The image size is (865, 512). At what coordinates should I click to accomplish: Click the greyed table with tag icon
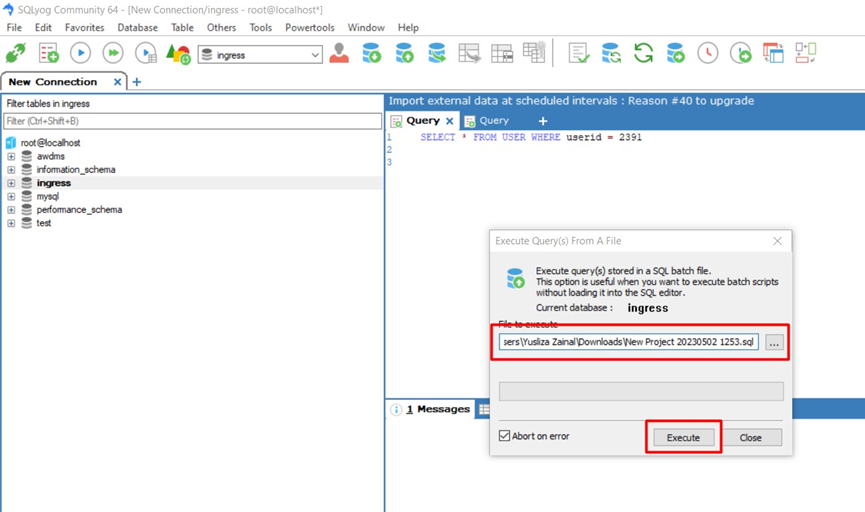click(502, 54)
